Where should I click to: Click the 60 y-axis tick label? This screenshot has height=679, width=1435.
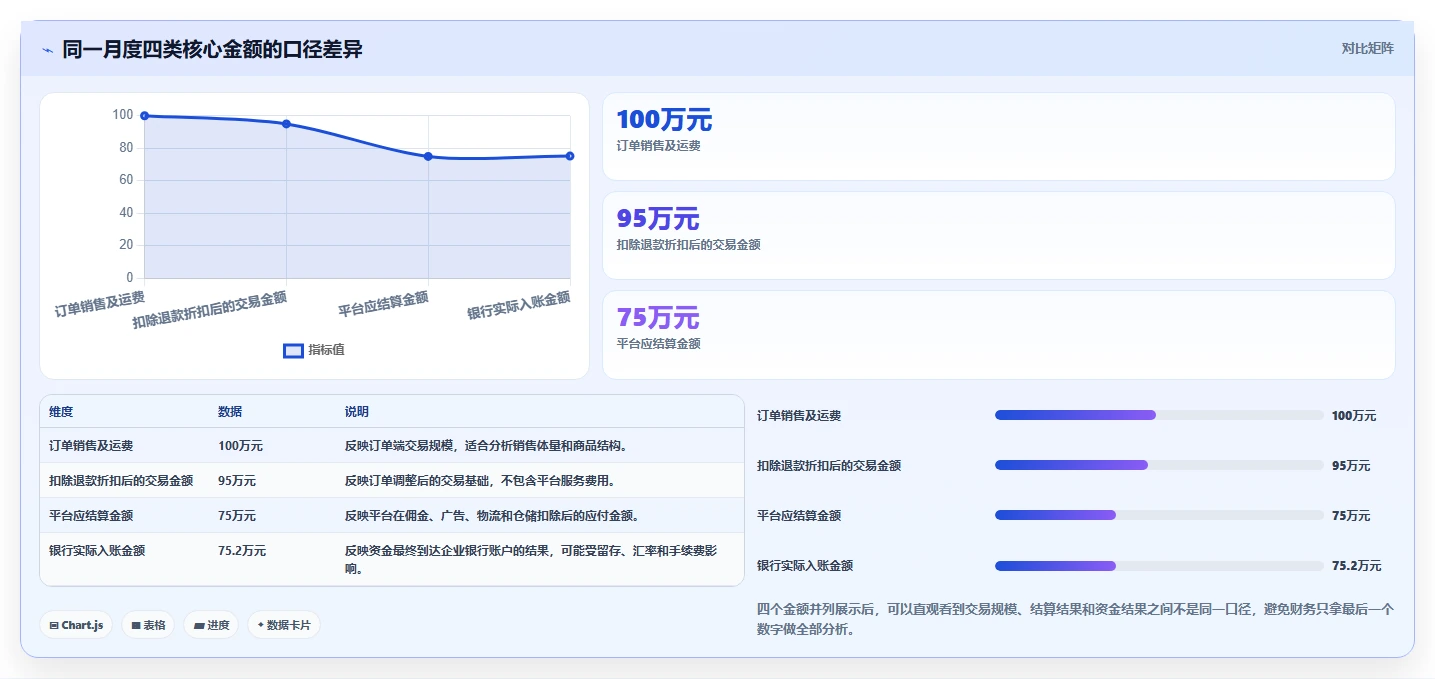[x=126, y=180]
